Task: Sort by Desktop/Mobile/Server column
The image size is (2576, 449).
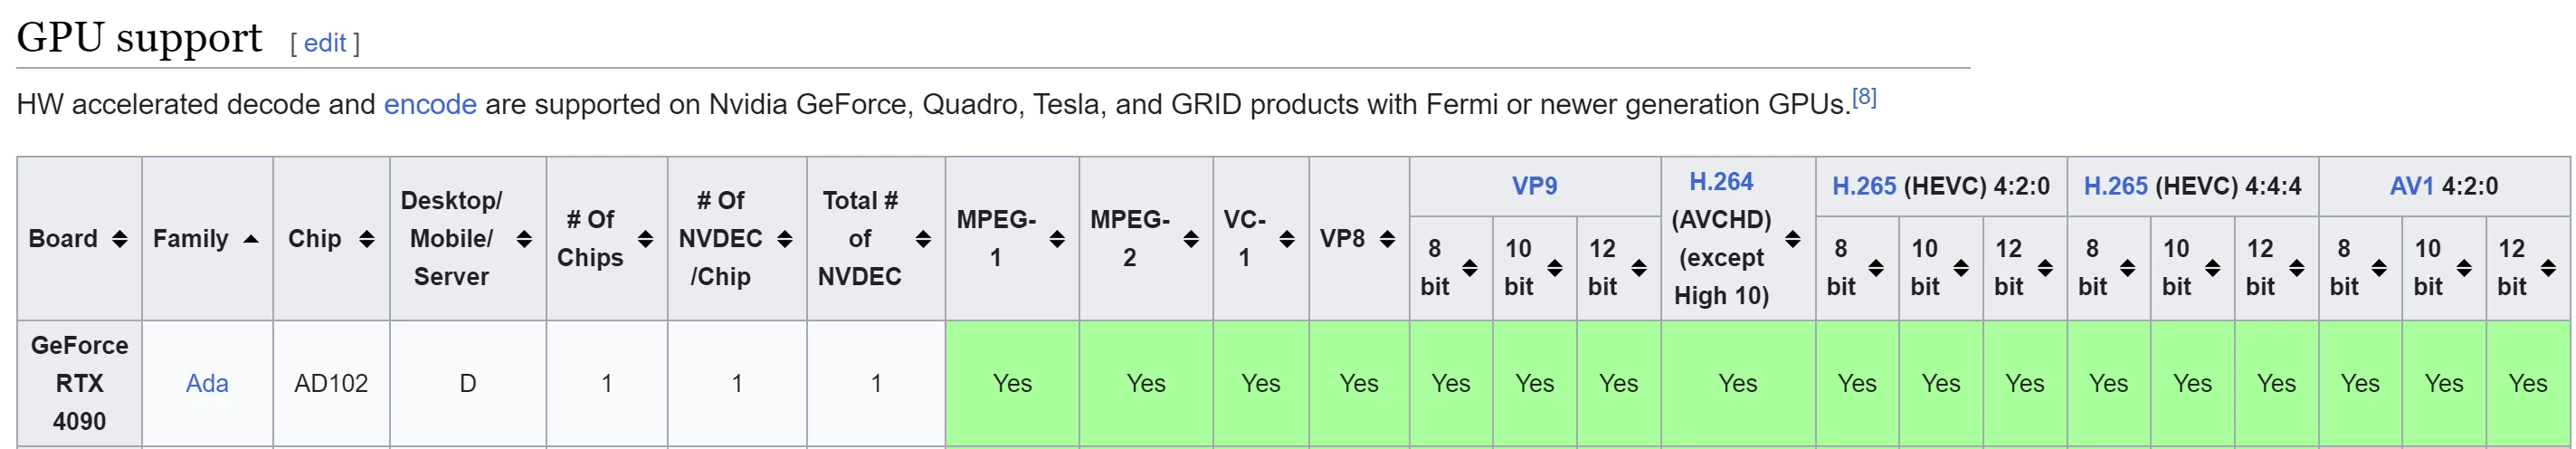Action: click(x=524, y=239)
